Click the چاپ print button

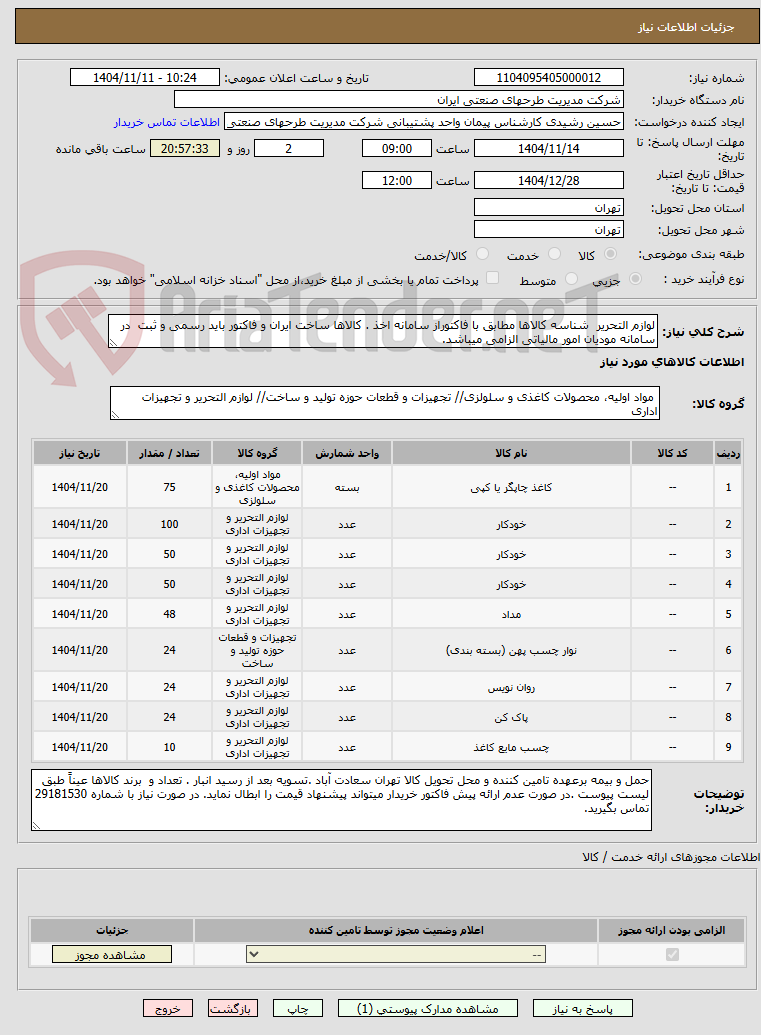298,1009
